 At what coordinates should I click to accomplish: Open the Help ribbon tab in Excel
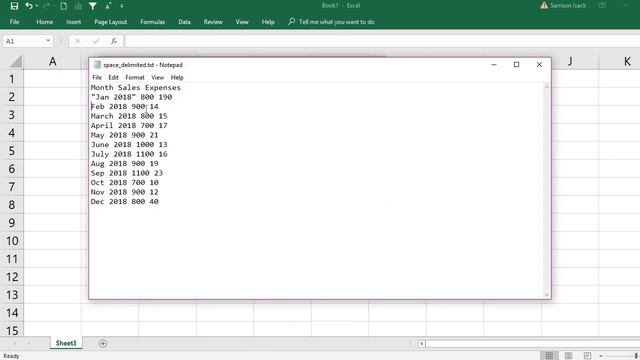[268, 22]
